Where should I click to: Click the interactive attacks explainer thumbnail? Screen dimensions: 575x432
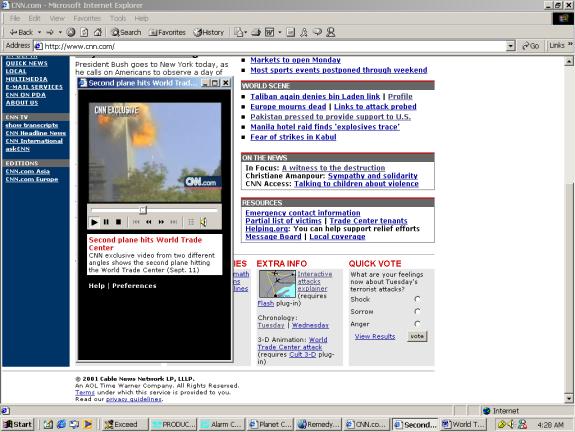tap(277, 284)
